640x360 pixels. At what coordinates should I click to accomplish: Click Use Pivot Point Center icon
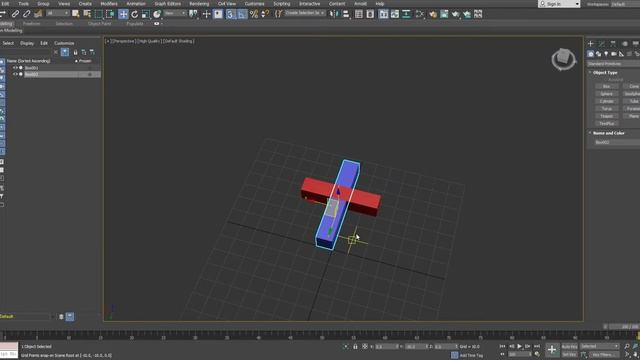coord(193,14)
